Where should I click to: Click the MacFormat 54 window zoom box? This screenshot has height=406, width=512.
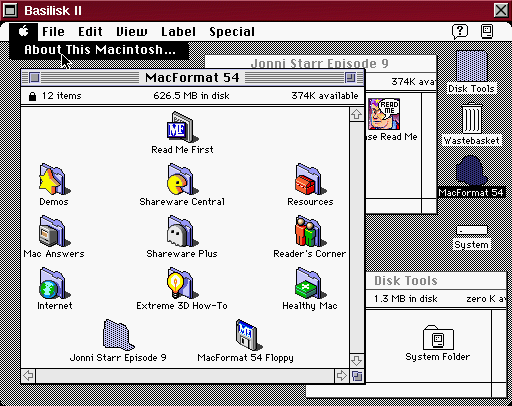pyautogui.click(x=350, y=78)
